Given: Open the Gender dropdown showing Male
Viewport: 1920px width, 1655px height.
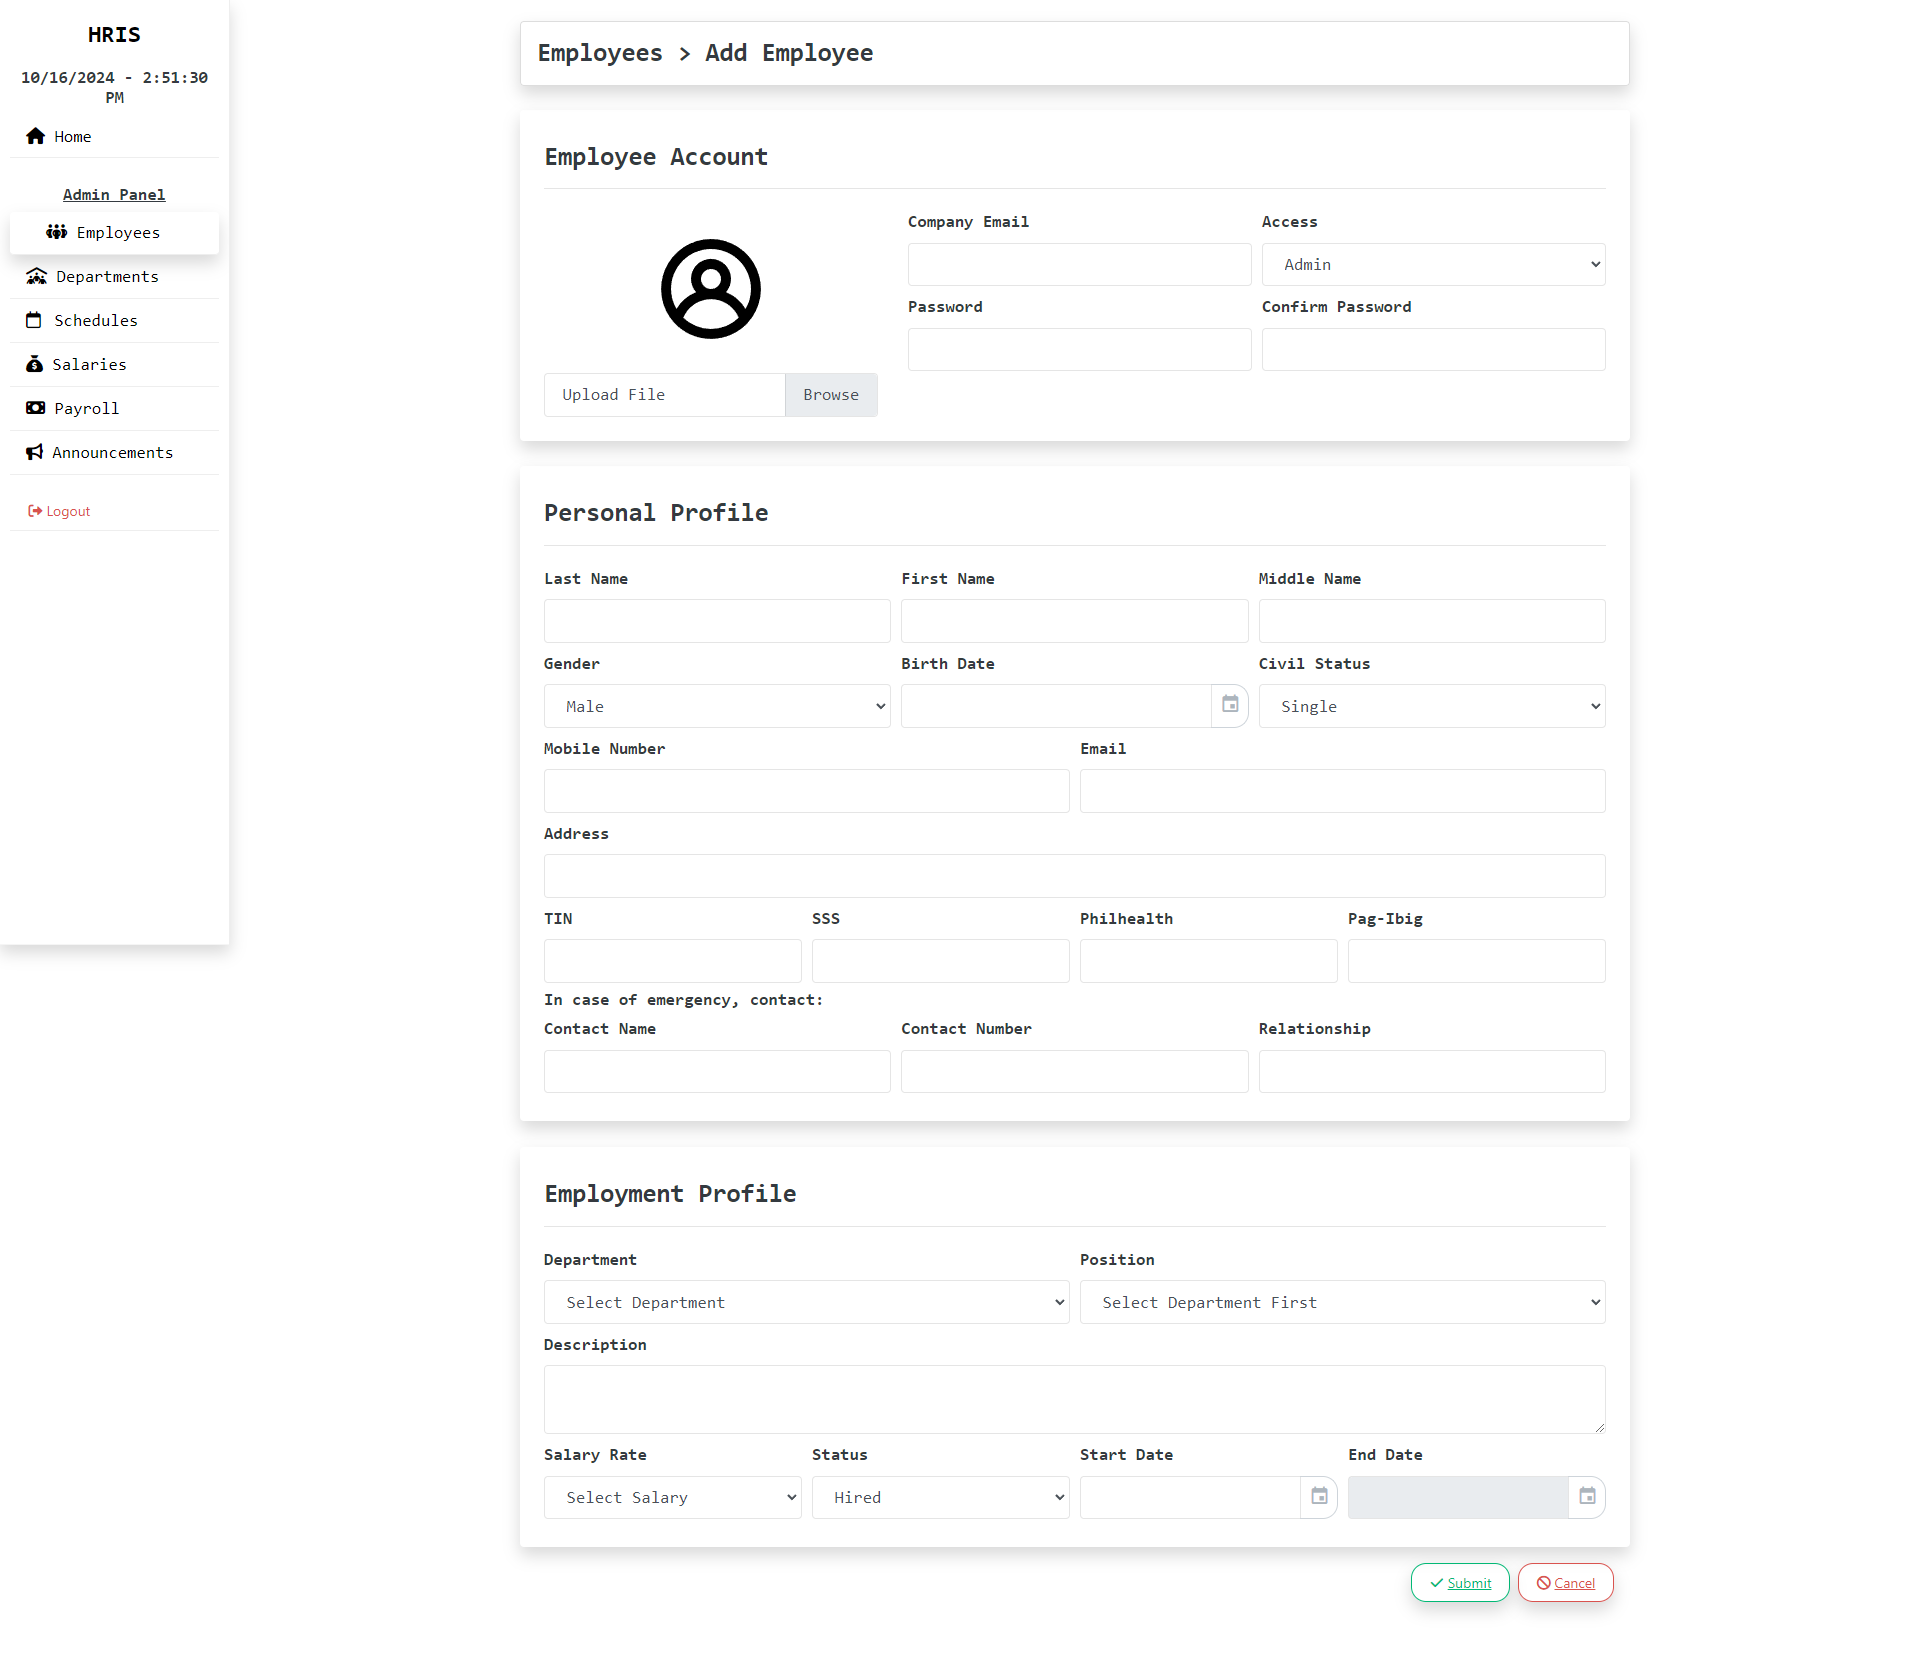Looking at the screenshot, I should [716, 706].
